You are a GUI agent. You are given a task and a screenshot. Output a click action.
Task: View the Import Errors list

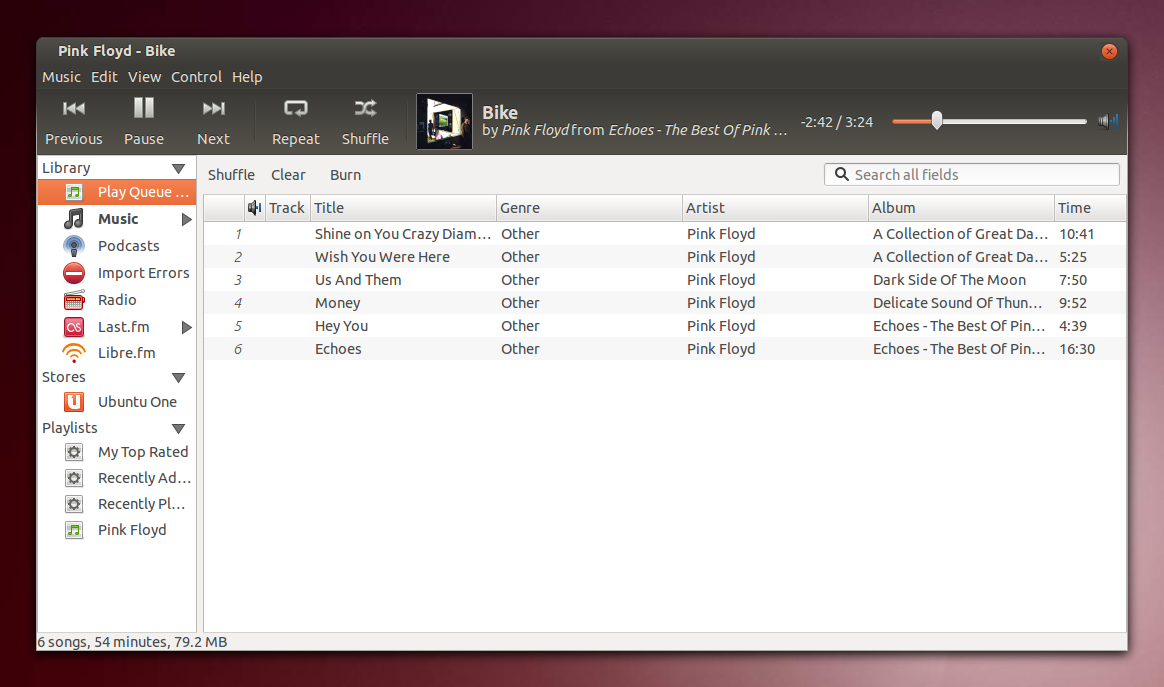coord(143,272)
